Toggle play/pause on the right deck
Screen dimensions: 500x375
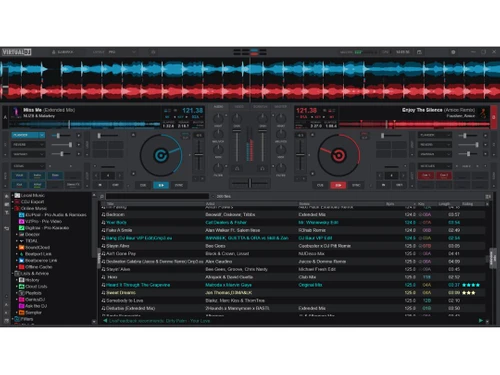click(x=338, y=185)
